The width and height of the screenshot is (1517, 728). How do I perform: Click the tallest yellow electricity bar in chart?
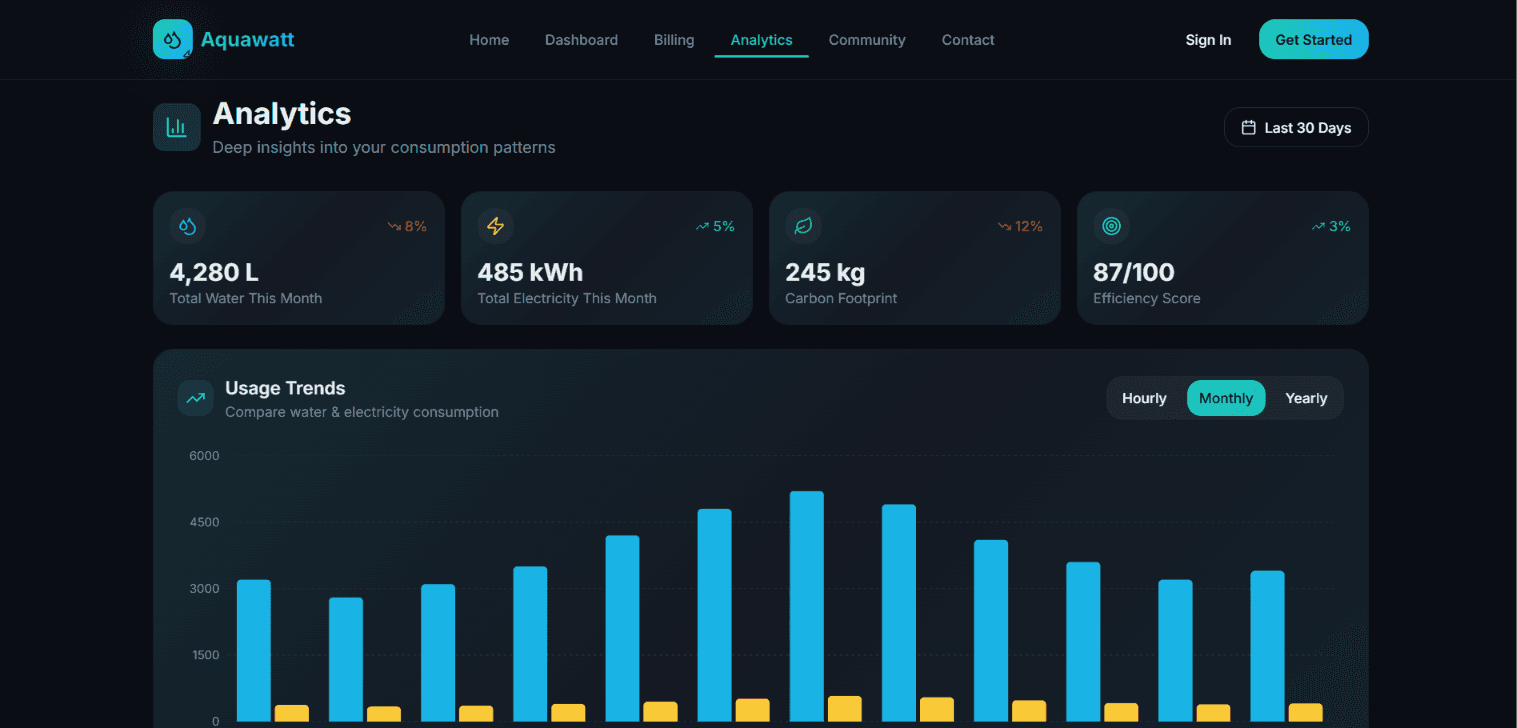845,709
